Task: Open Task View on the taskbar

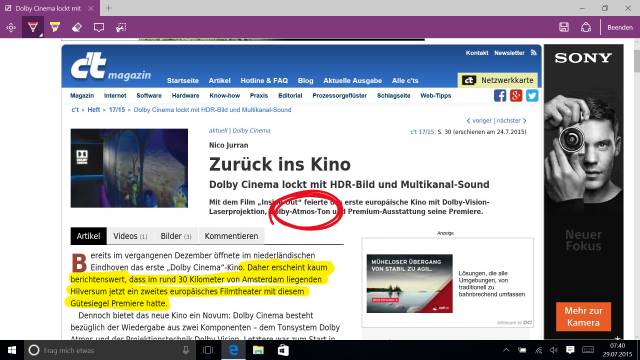Action: pyautogui.click(x=208, y=350)
